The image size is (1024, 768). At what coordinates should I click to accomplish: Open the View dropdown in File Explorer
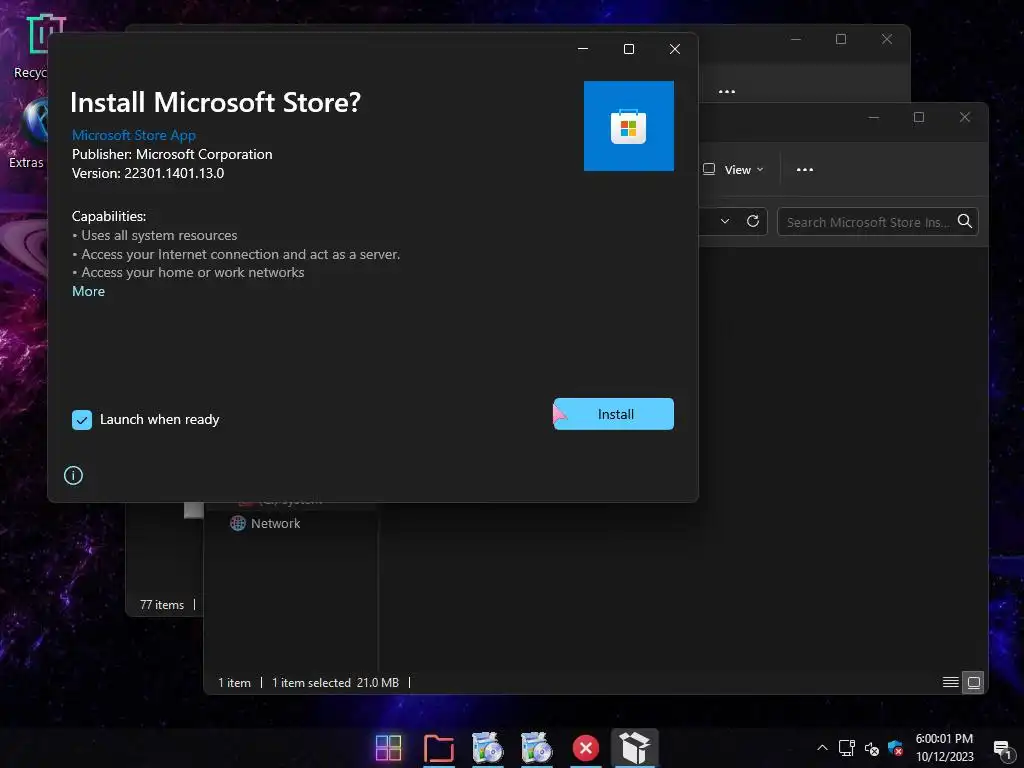(734, 170)
